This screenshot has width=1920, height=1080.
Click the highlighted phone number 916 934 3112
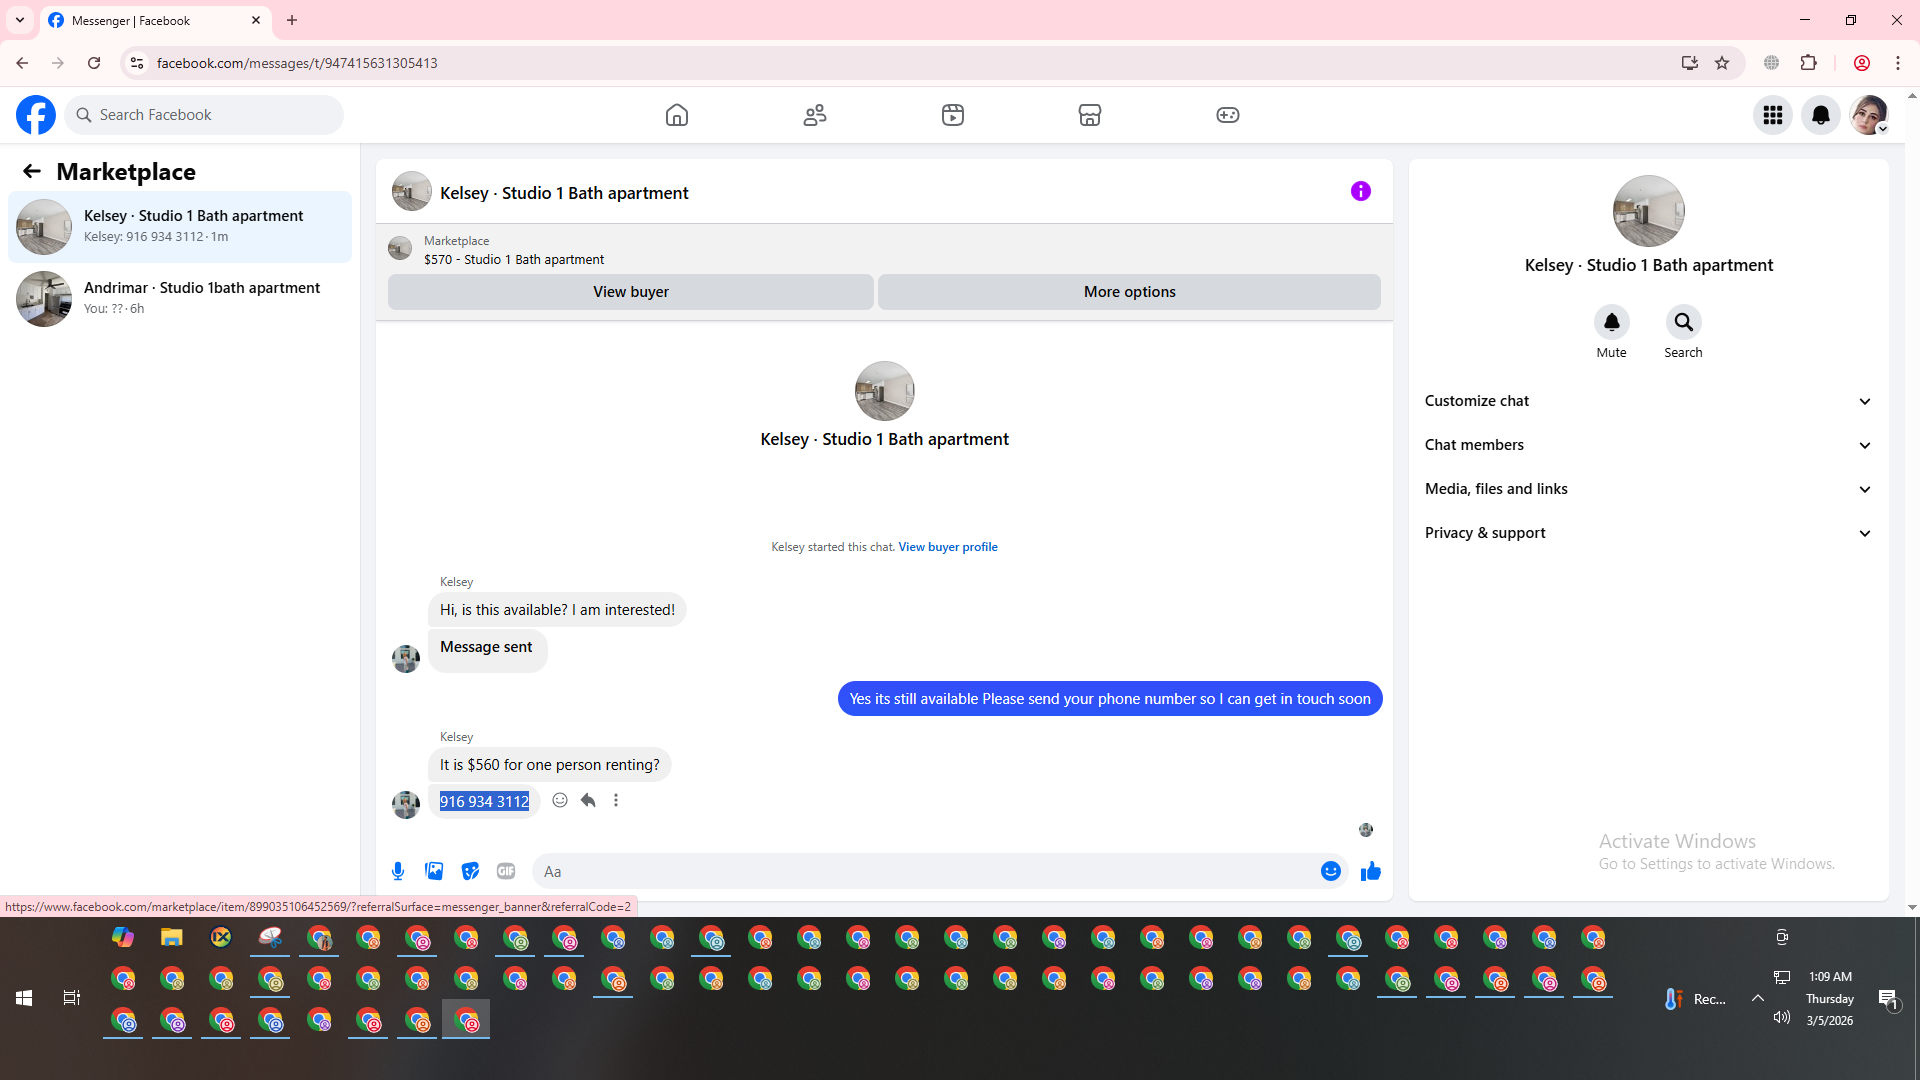click(484, 802)
